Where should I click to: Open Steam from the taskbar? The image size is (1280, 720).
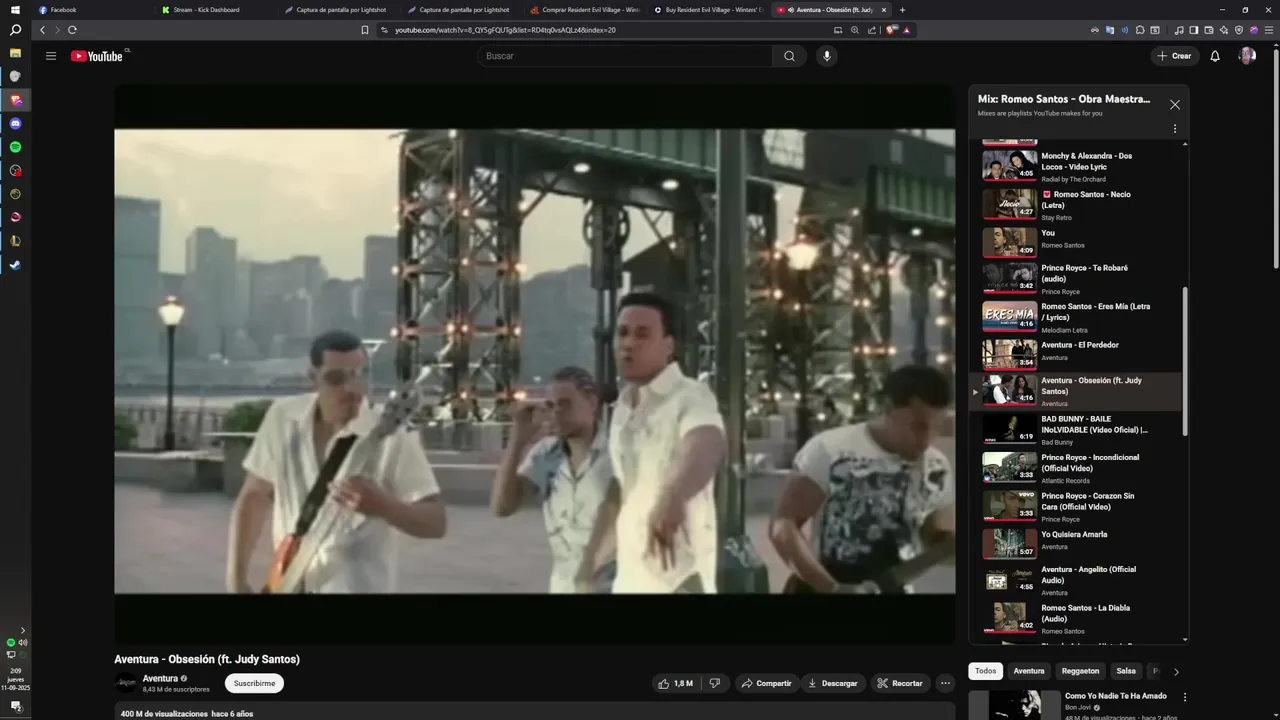[15, 265]
